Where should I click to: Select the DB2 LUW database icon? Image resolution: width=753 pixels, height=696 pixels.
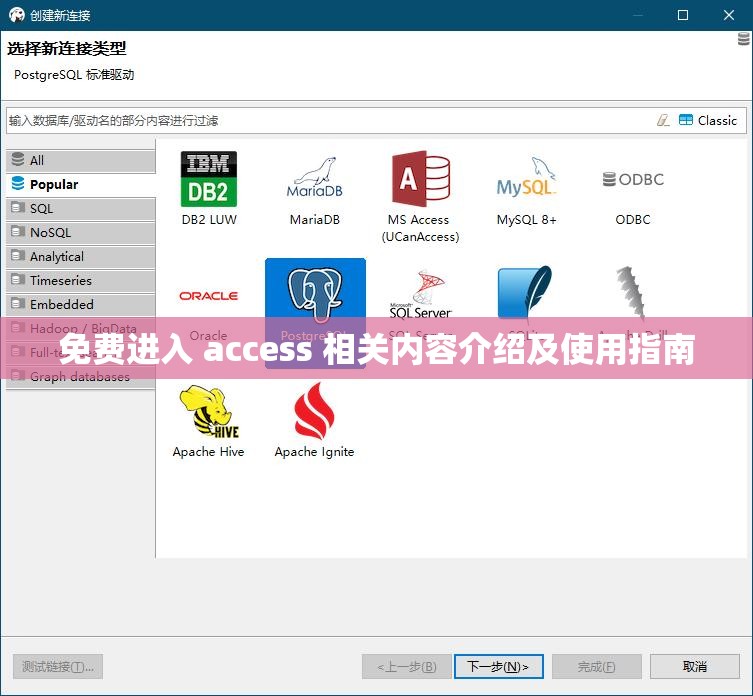point(208,179)
